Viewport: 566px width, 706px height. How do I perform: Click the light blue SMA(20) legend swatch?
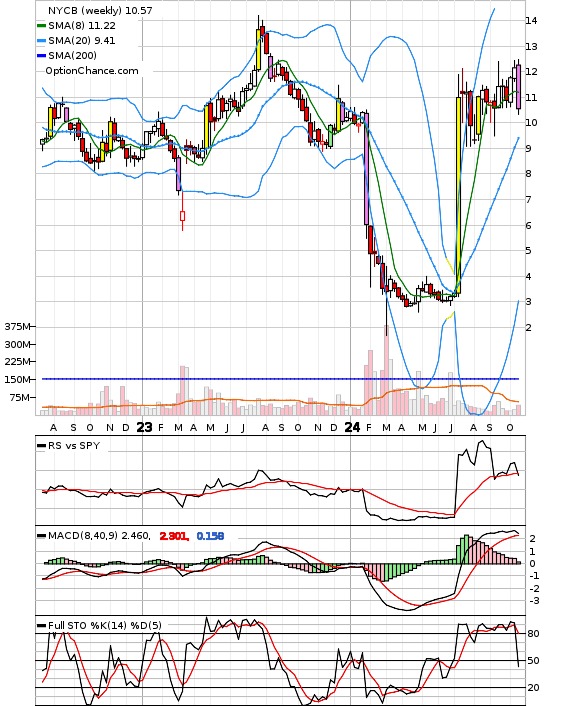[x=41, y=41]
